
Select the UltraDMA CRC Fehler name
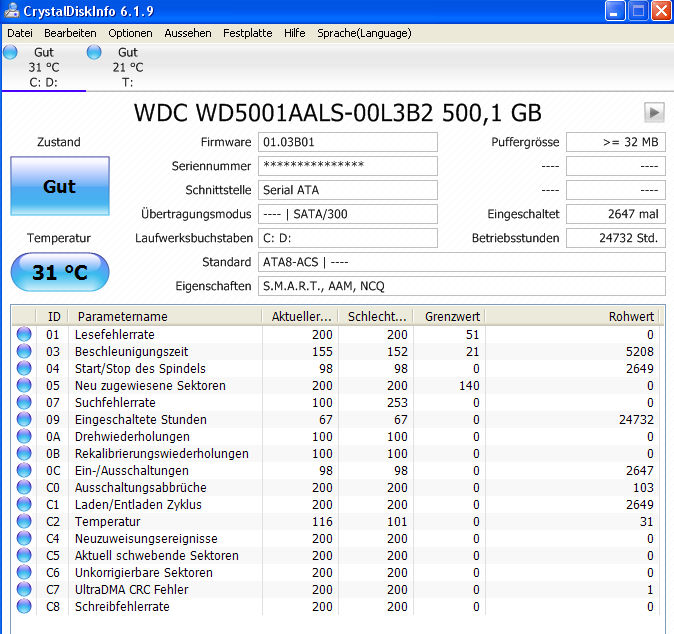point(131,589)
